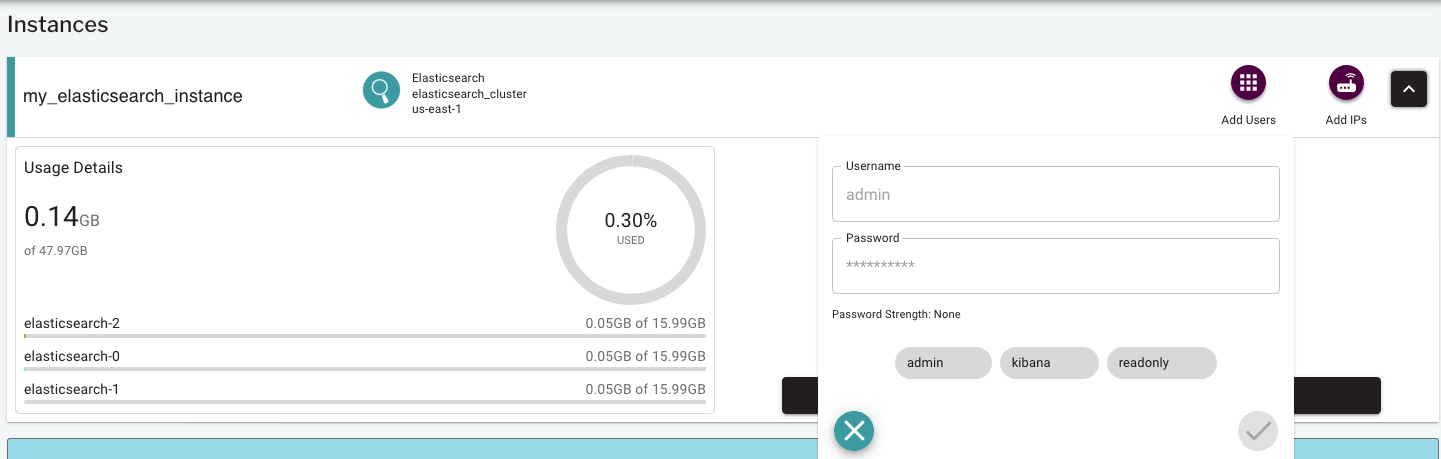Click the 0.30% used donut chart

pos(631,229)
